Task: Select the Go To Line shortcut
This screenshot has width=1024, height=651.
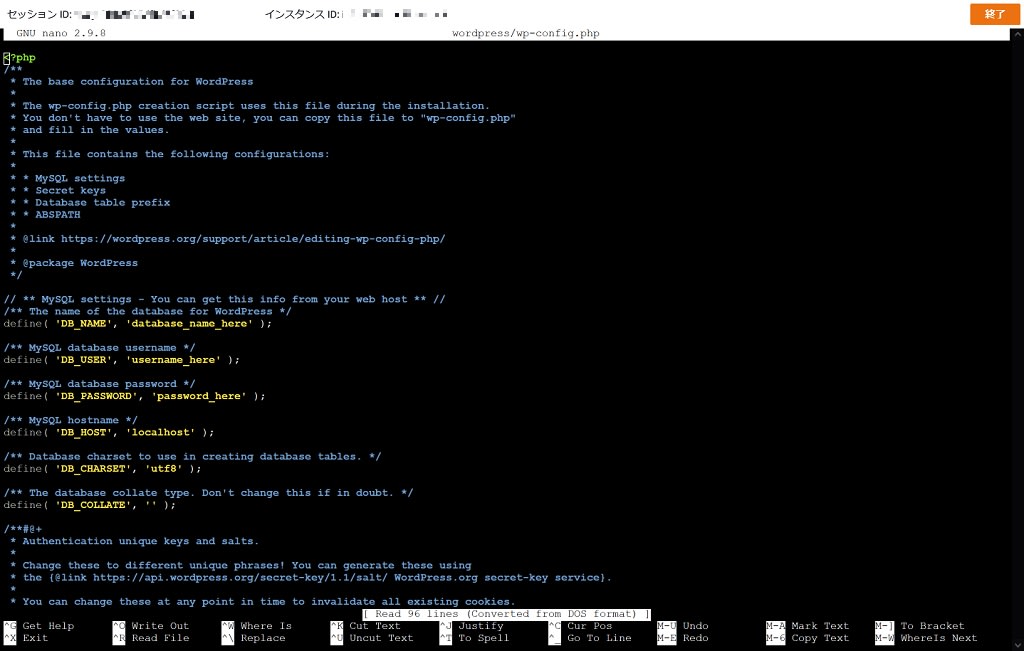Action: pos(590,638)
